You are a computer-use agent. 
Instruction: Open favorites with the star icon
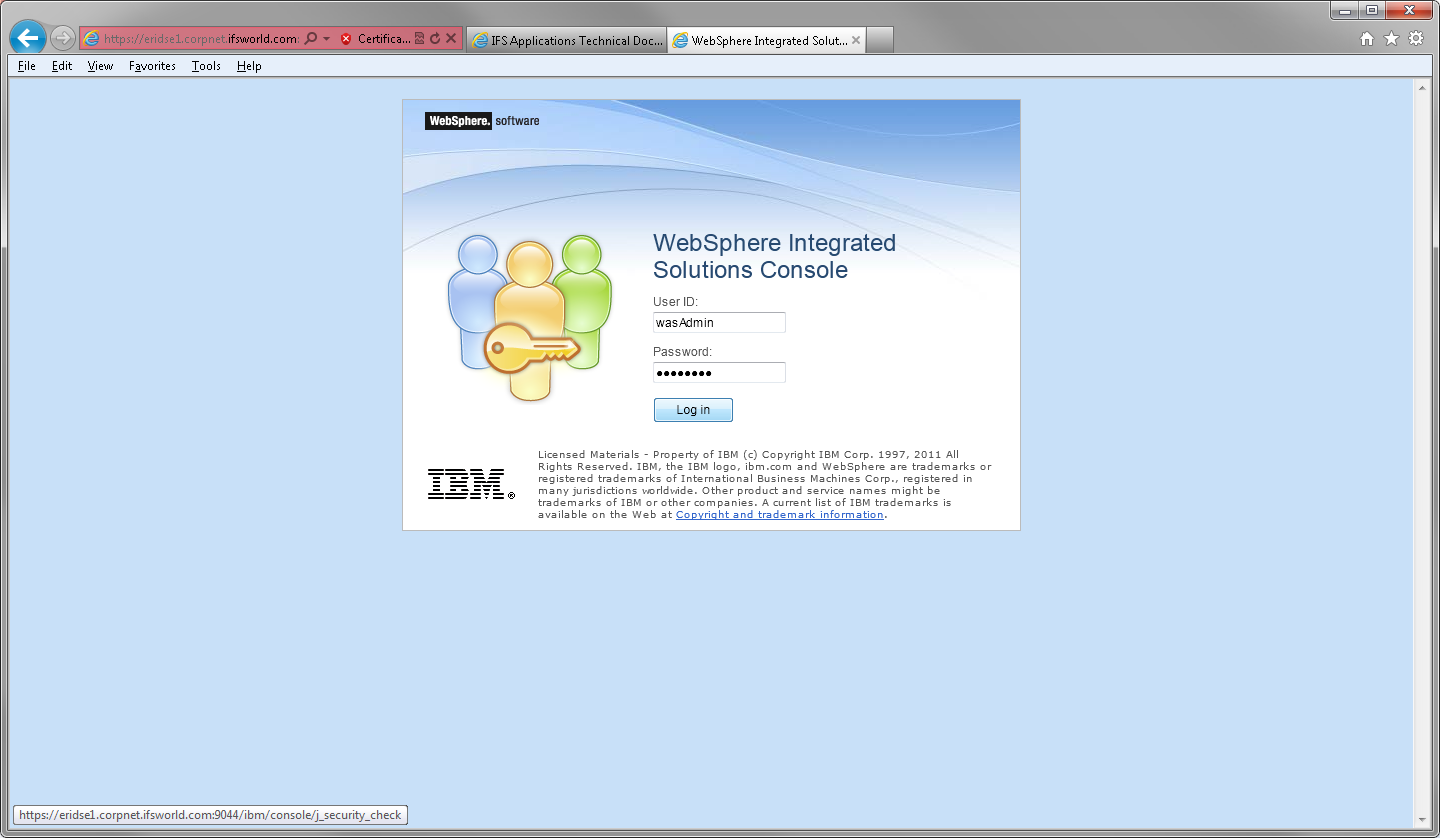point(1391,39)
